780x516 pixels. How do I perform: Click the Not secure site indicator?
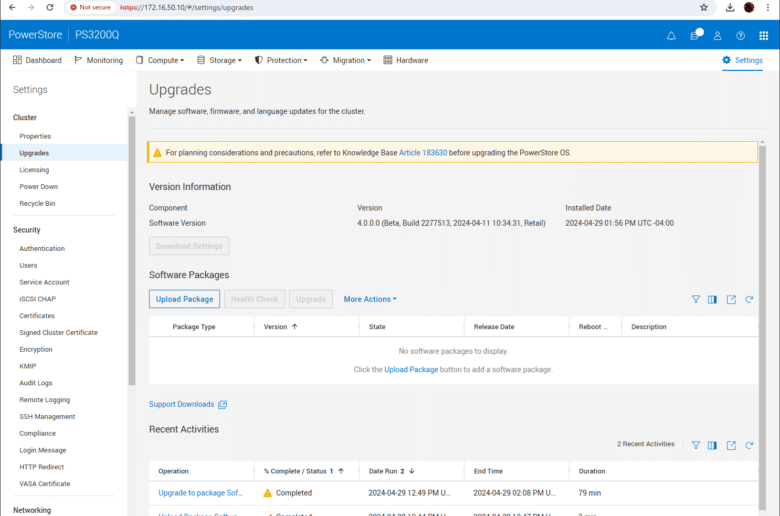pos(90,7)
